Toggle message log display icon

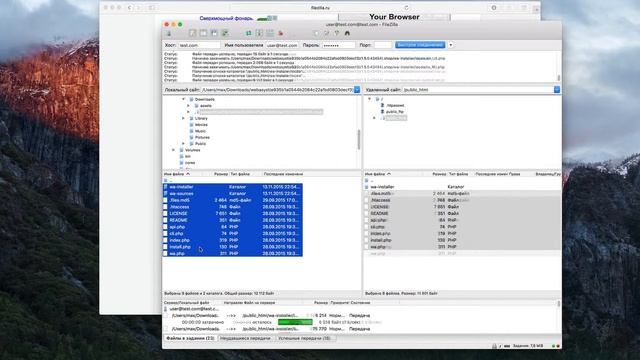coord(193,33)
